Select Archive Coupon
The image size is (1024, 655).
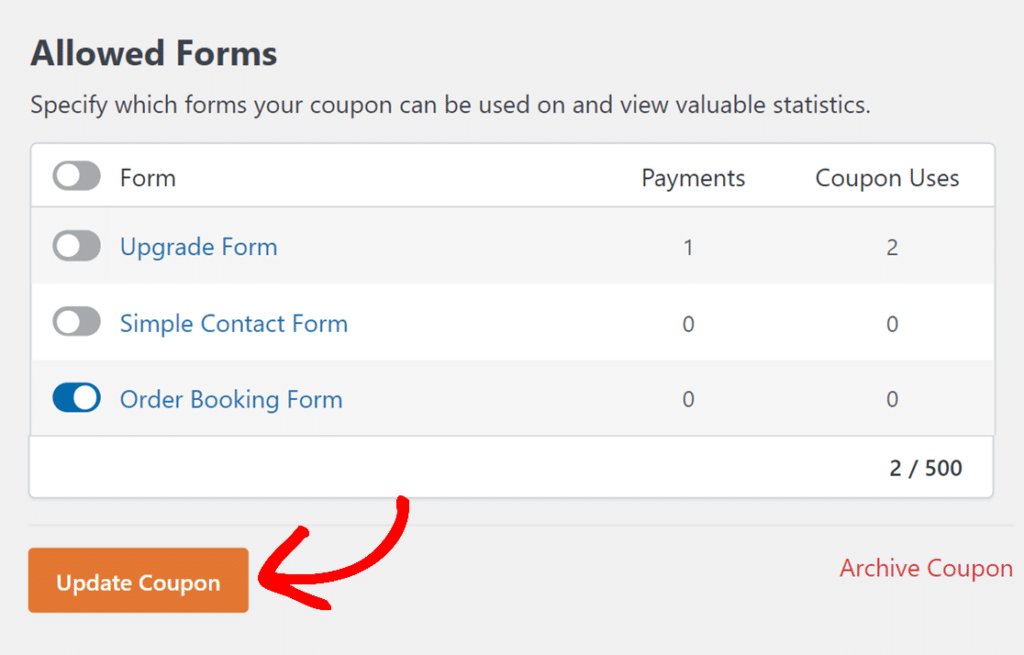pos(925,568)
